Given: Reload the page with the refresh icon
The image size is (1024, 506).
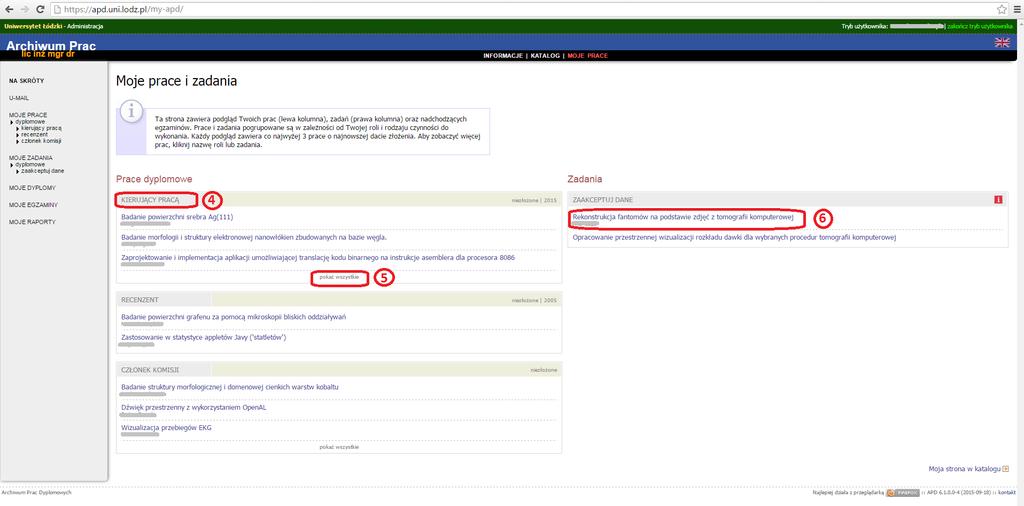Looking at the screenshot, I should pos(40,10).
